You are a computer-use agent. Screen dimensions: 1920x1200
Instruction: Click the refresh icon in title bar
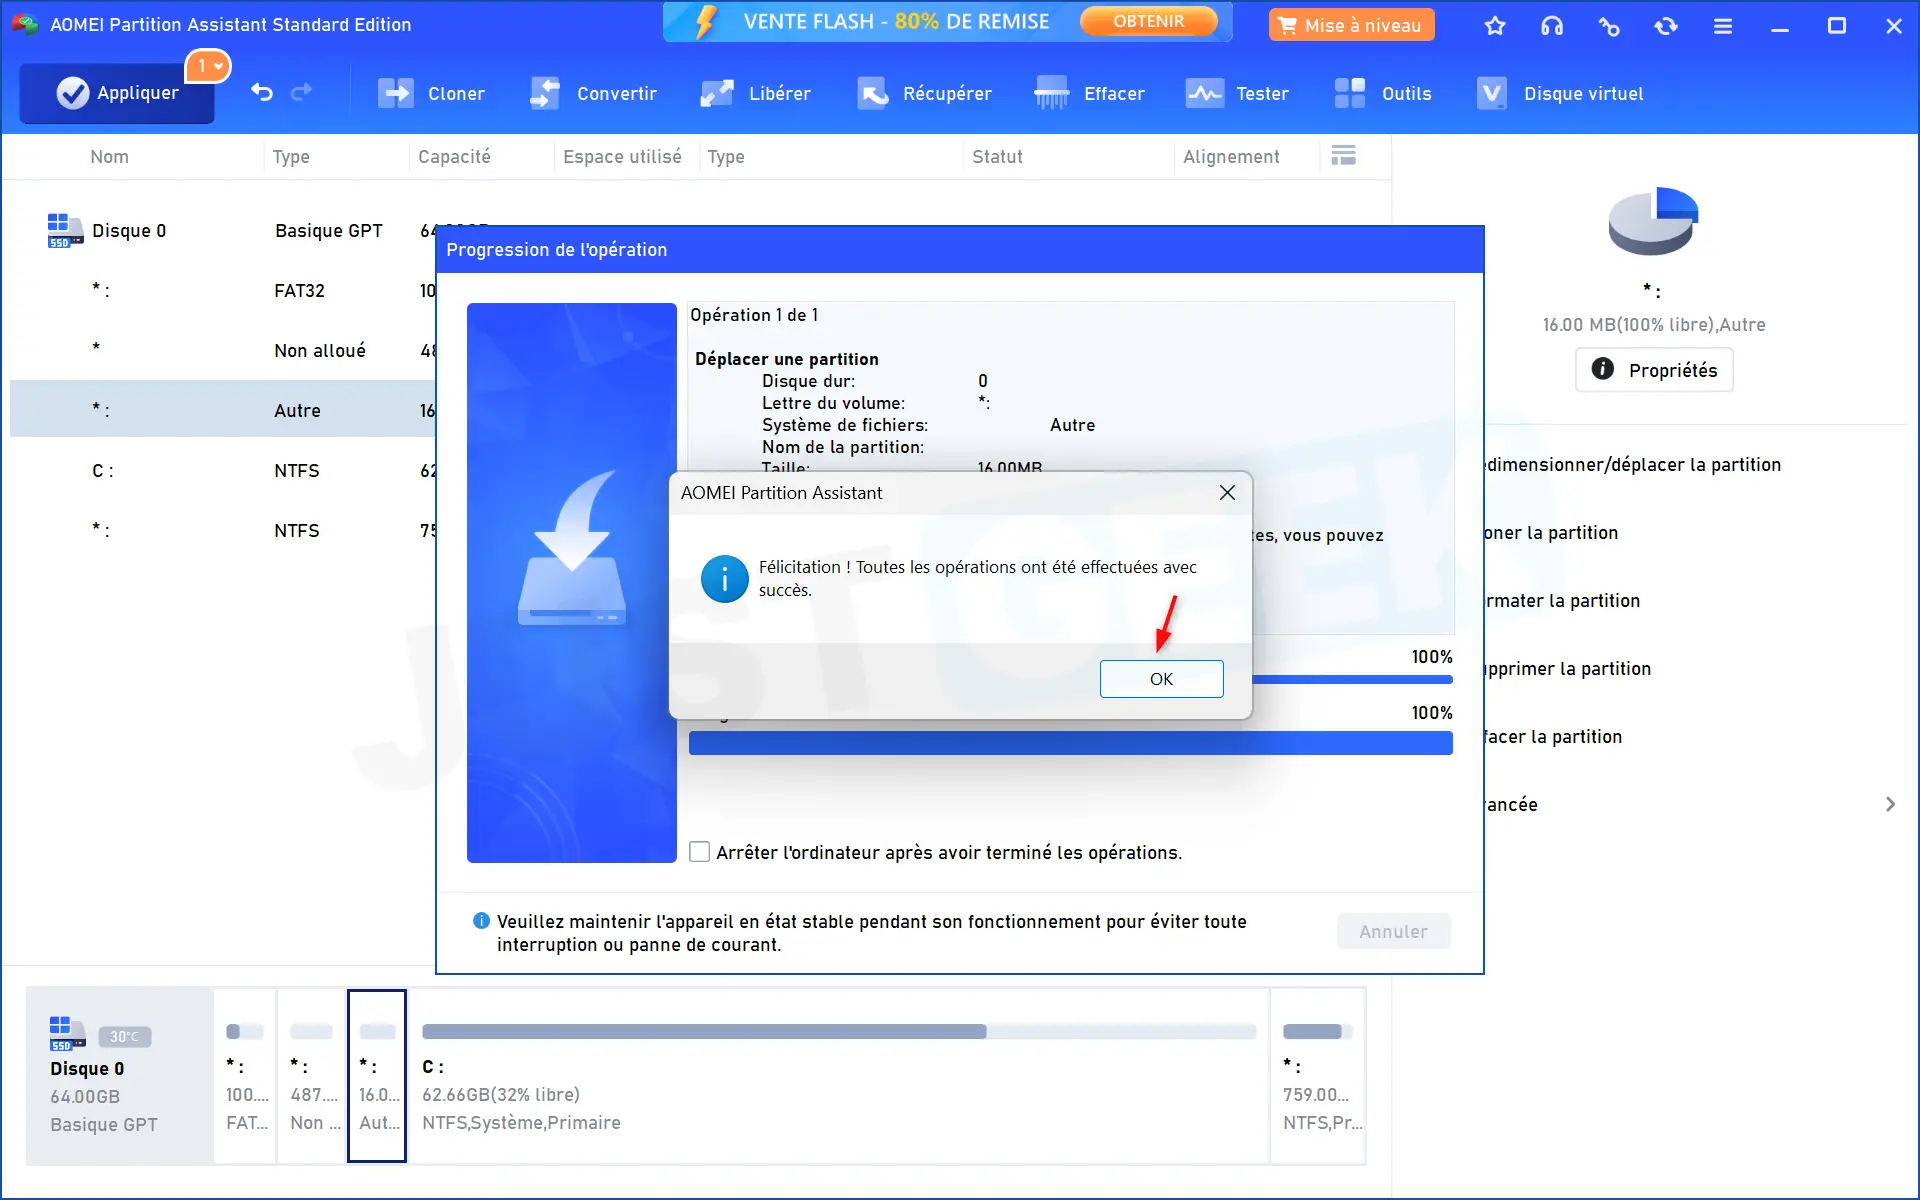point(1666,26)
